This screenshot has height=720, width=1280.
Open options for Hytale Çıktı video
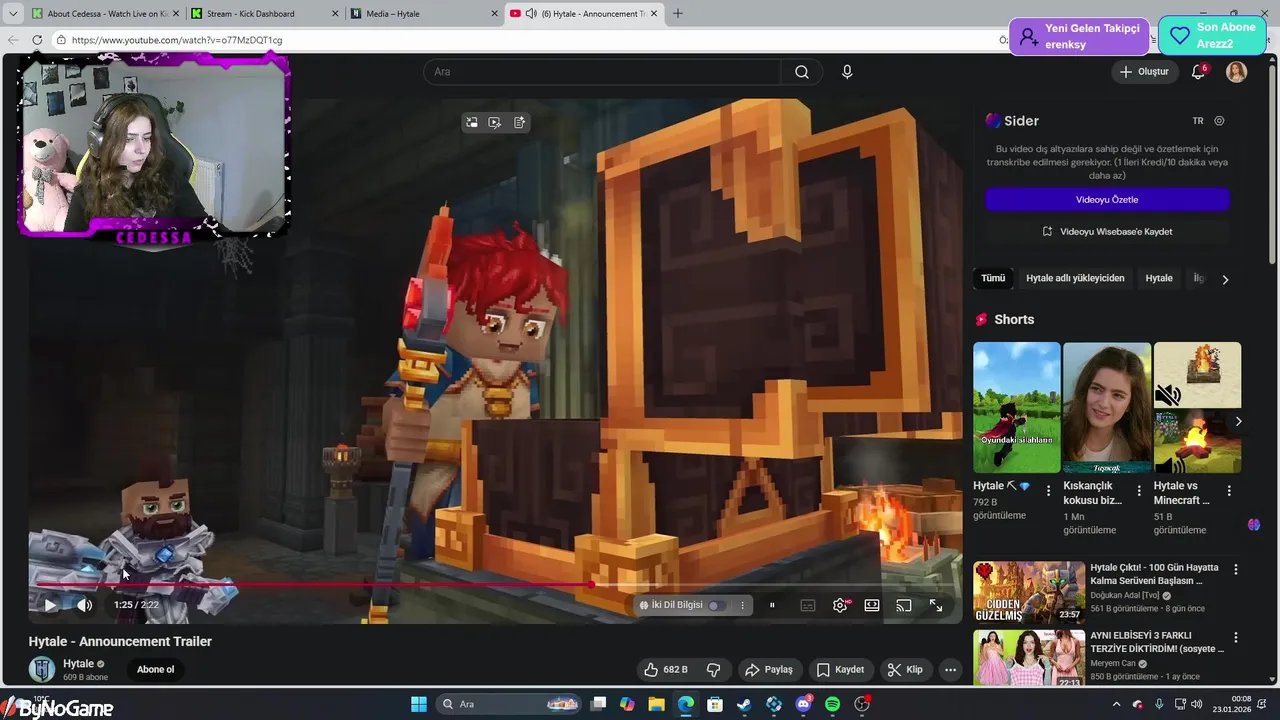coord(1235,569)
